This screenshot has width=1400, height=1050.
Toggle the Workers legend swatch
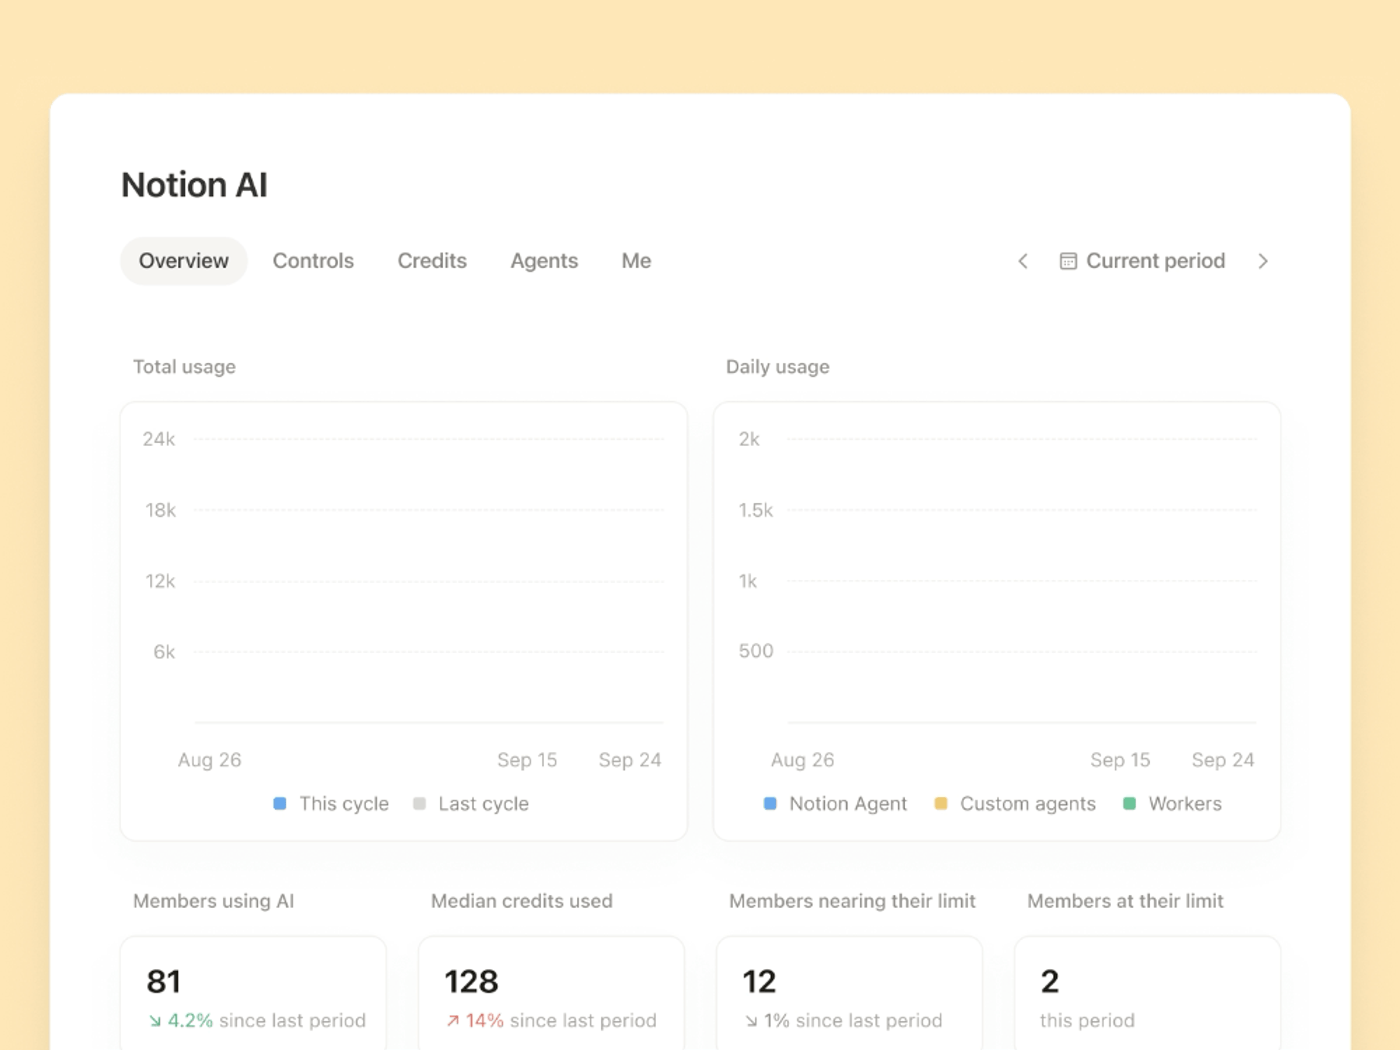(x=1130, y=803)
